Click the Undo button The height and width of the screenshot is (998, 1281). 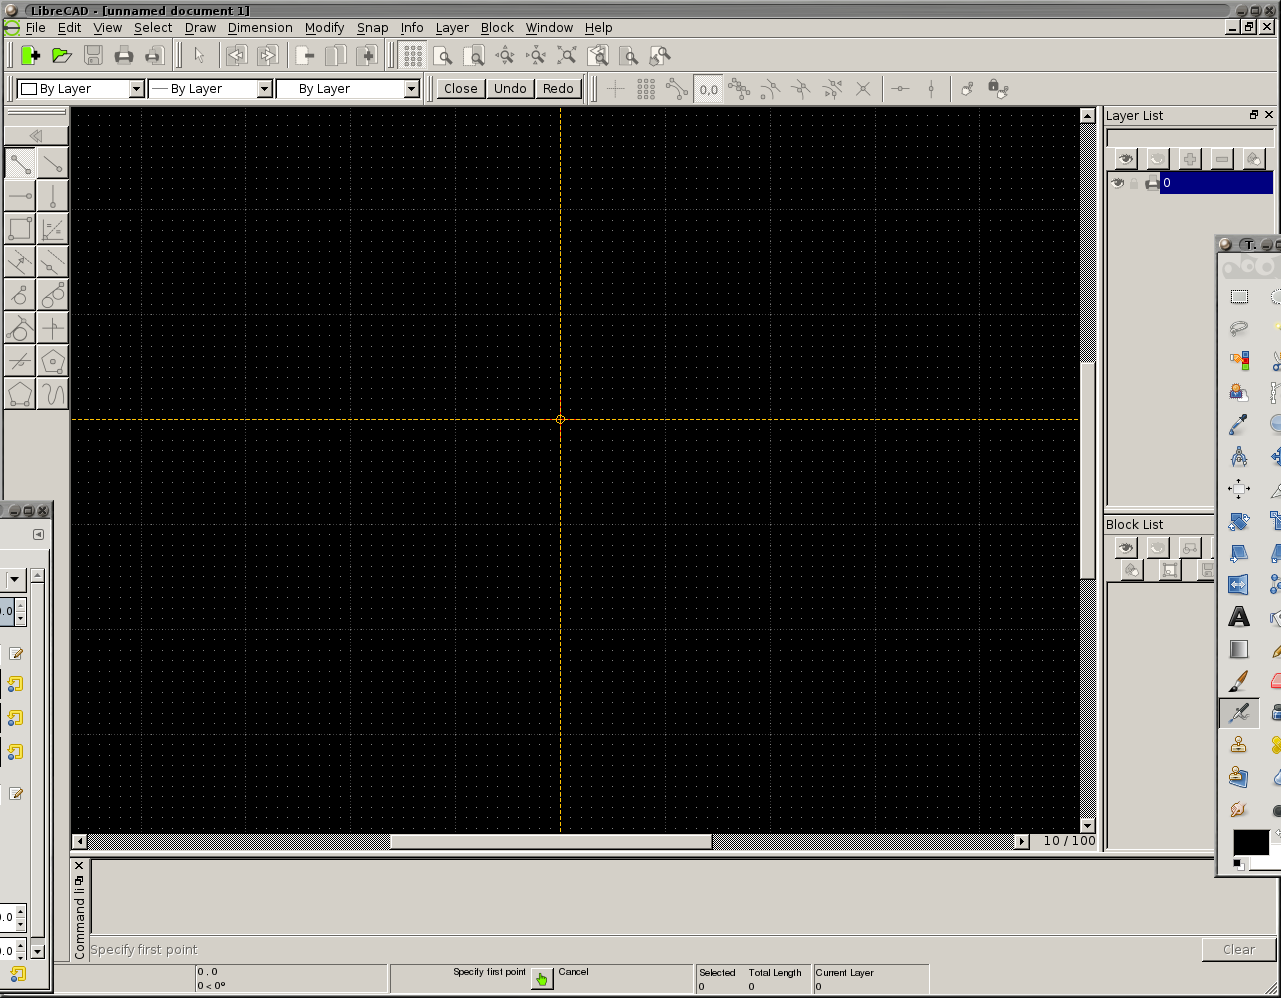510,89
